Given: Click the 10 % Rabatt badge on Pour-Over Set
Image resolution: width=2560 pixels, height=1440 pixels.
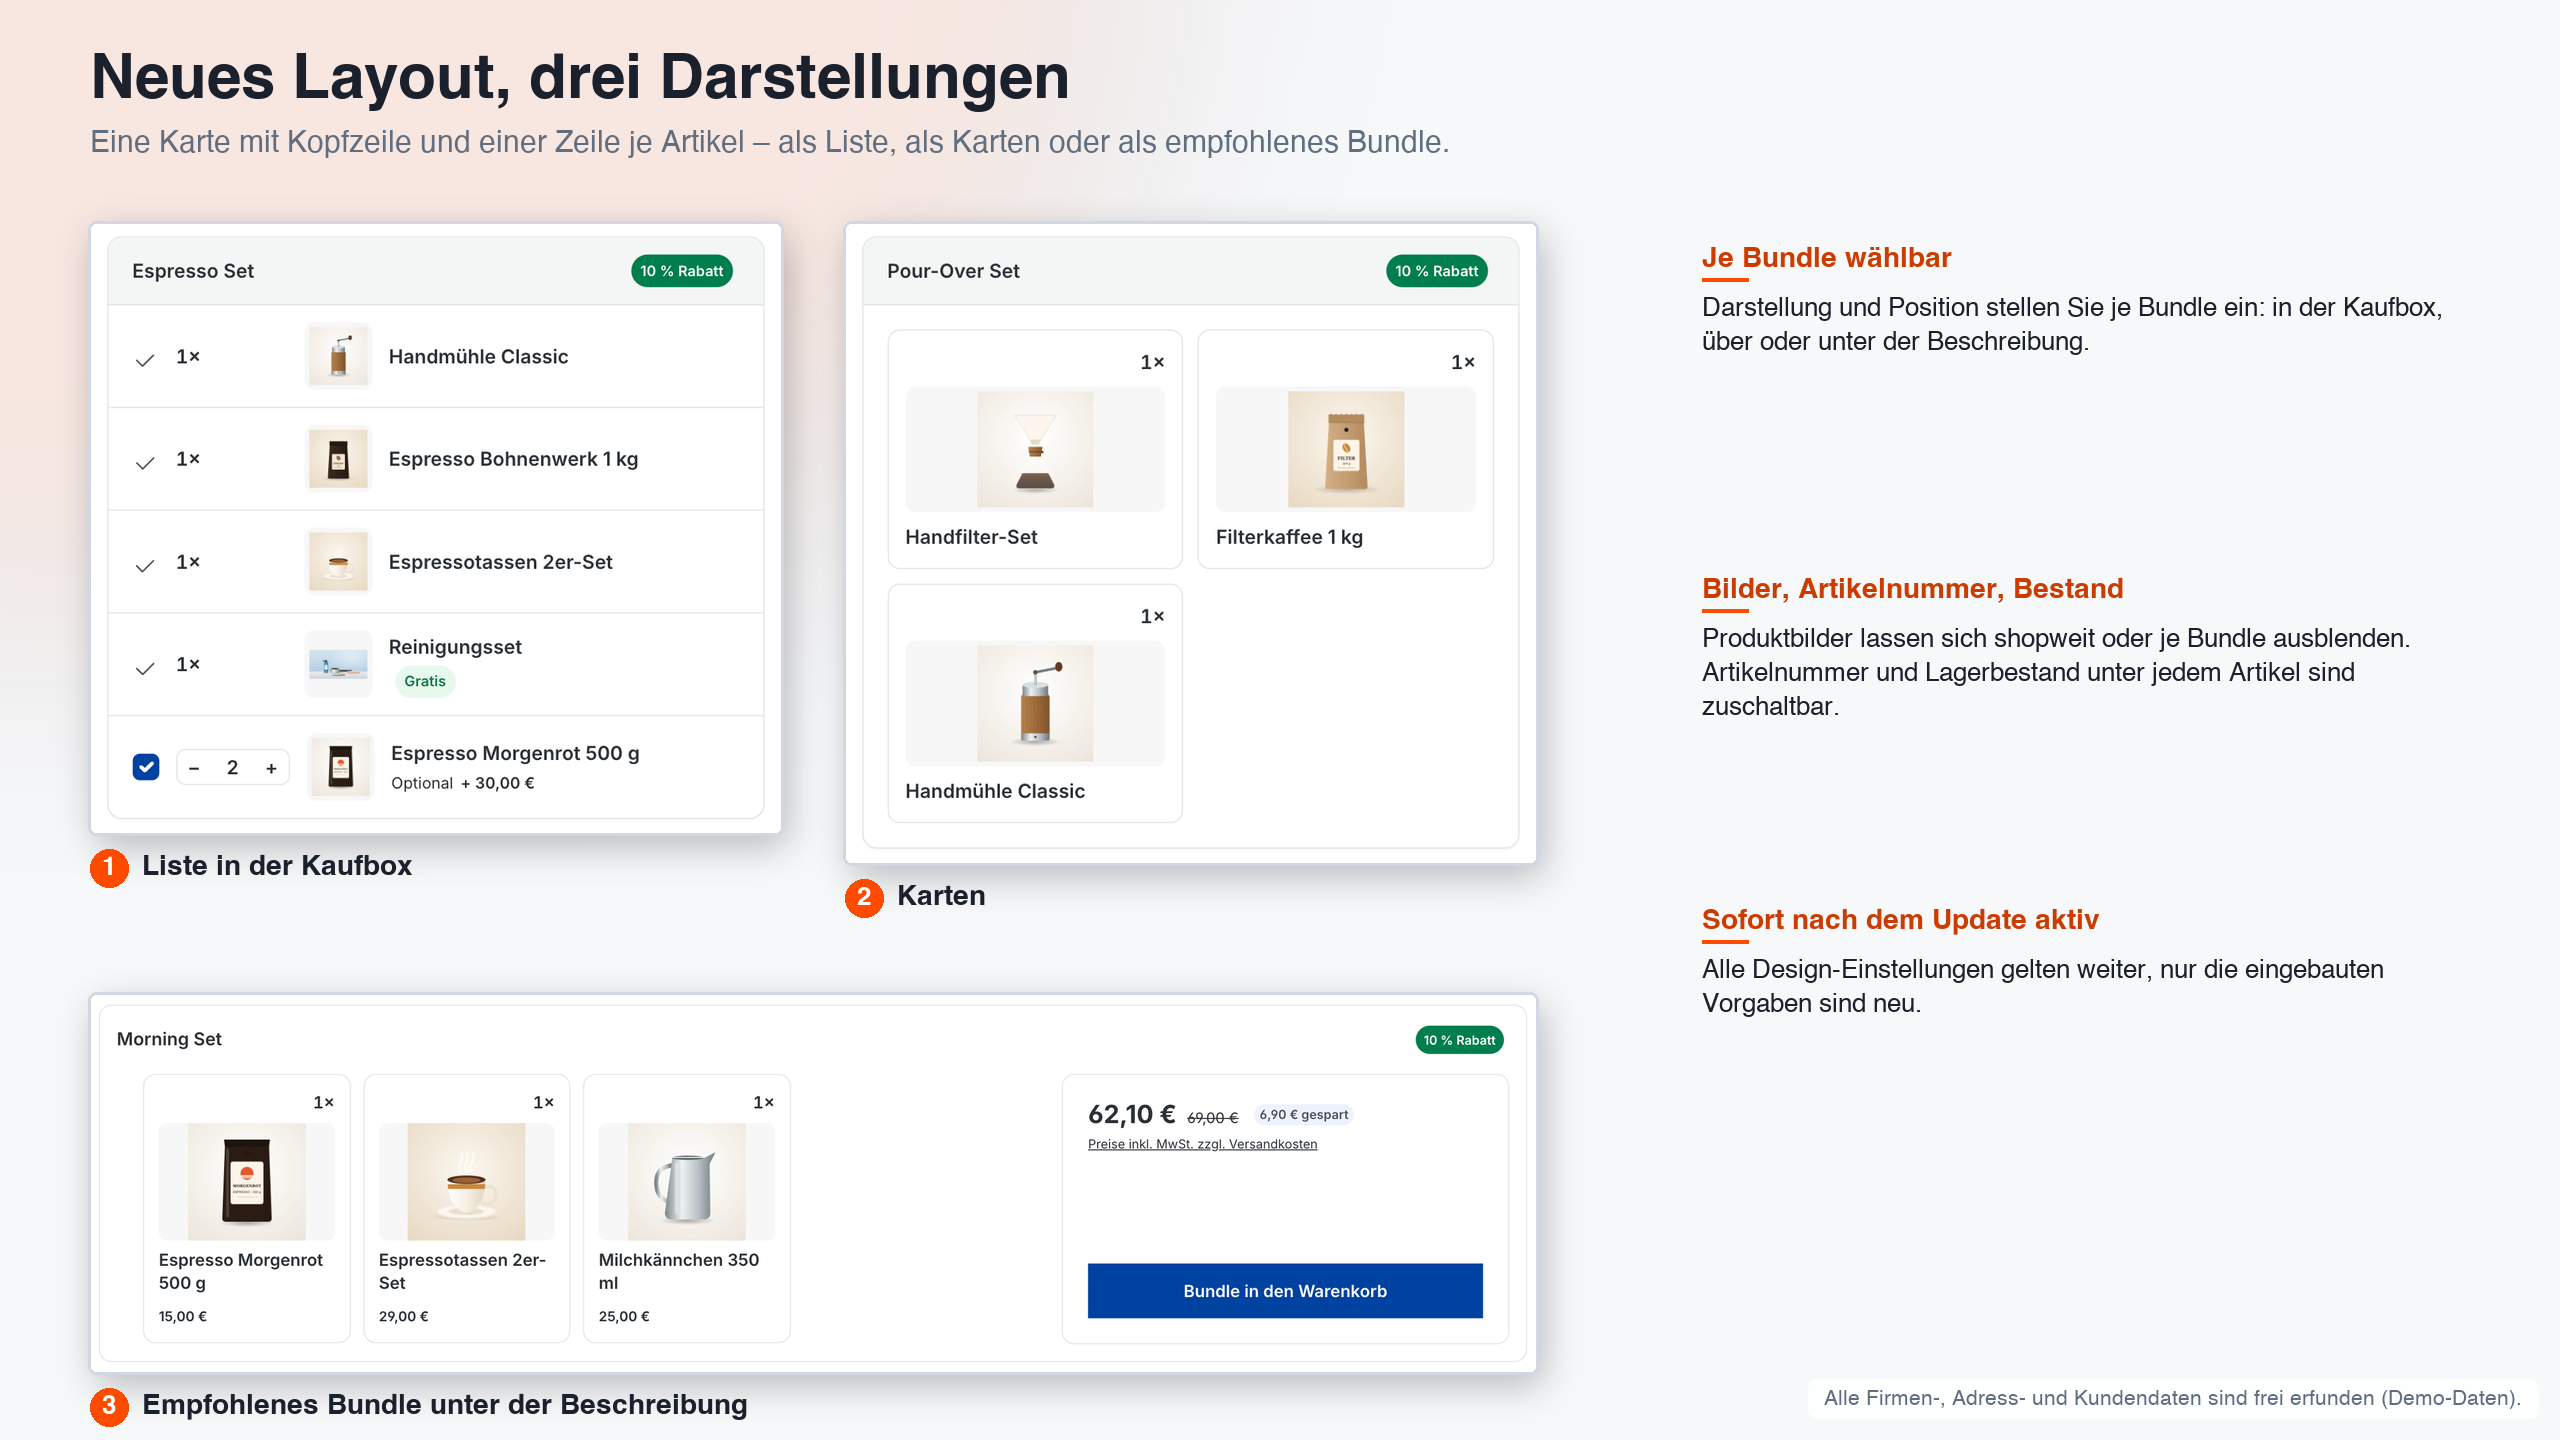Looking at the screenshot, I should 1437,271.
